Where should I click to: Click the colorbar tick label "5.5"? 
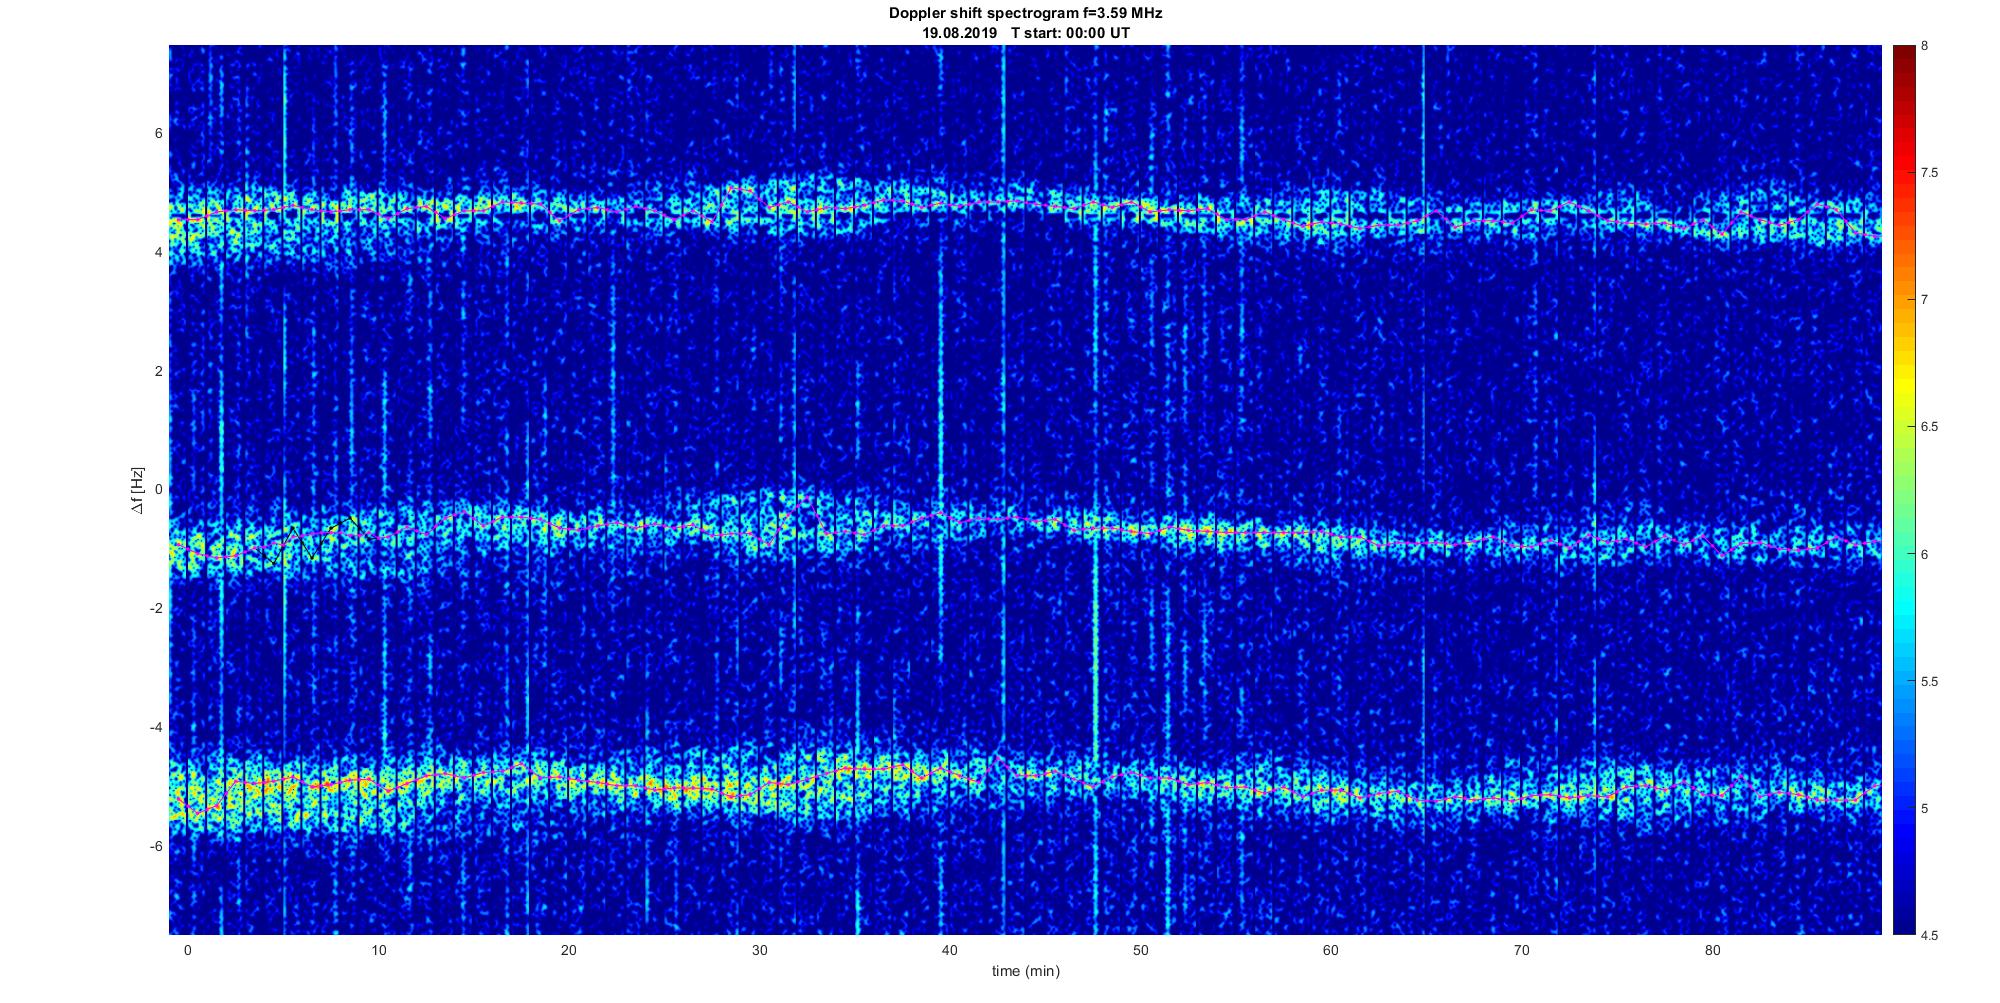[x=1929, y=681]
